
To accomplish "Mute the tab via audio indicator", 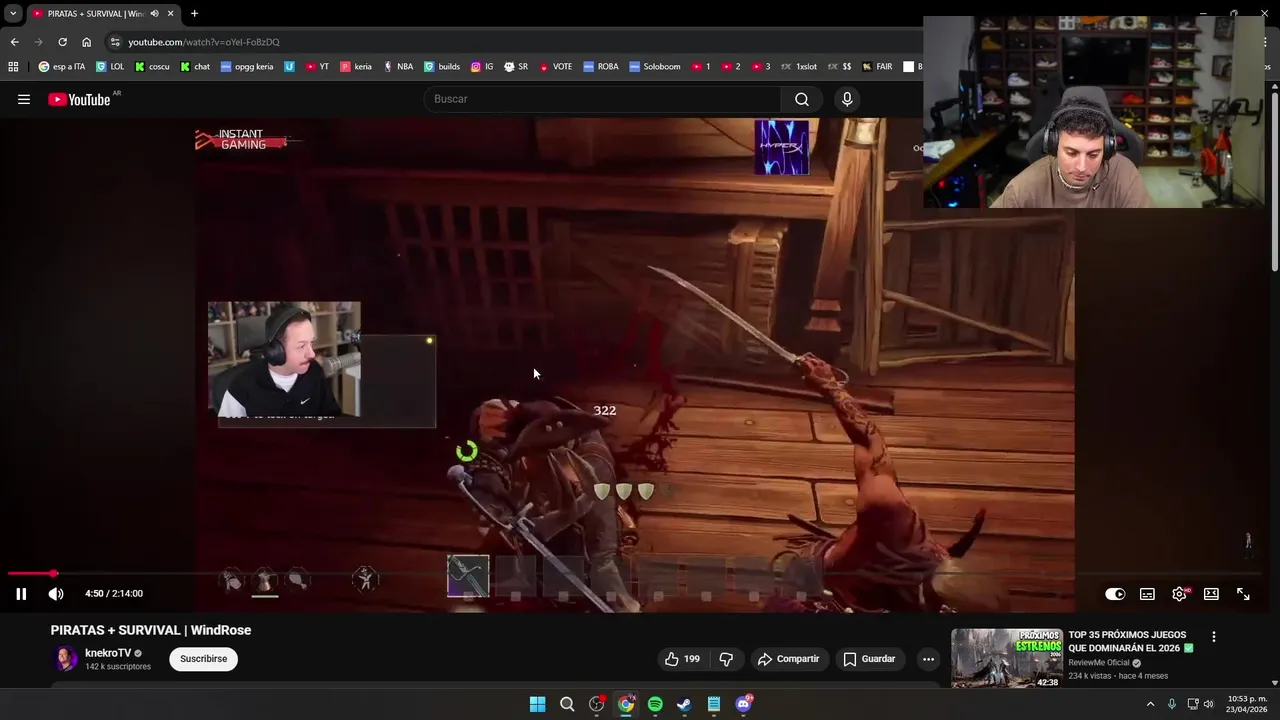I will tap(154, 13).
